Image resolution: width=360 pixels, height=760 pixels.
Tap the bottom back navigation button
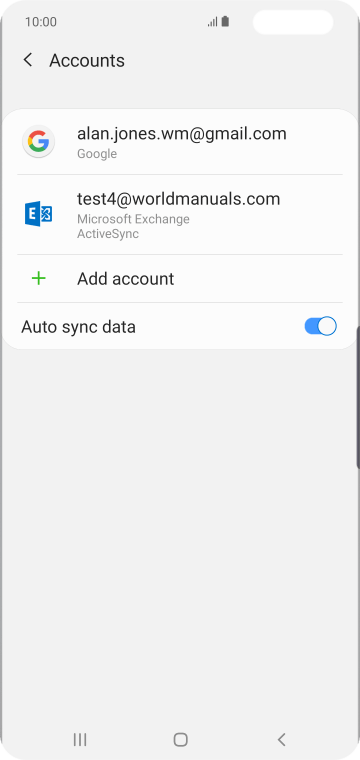tap(282, 739)
